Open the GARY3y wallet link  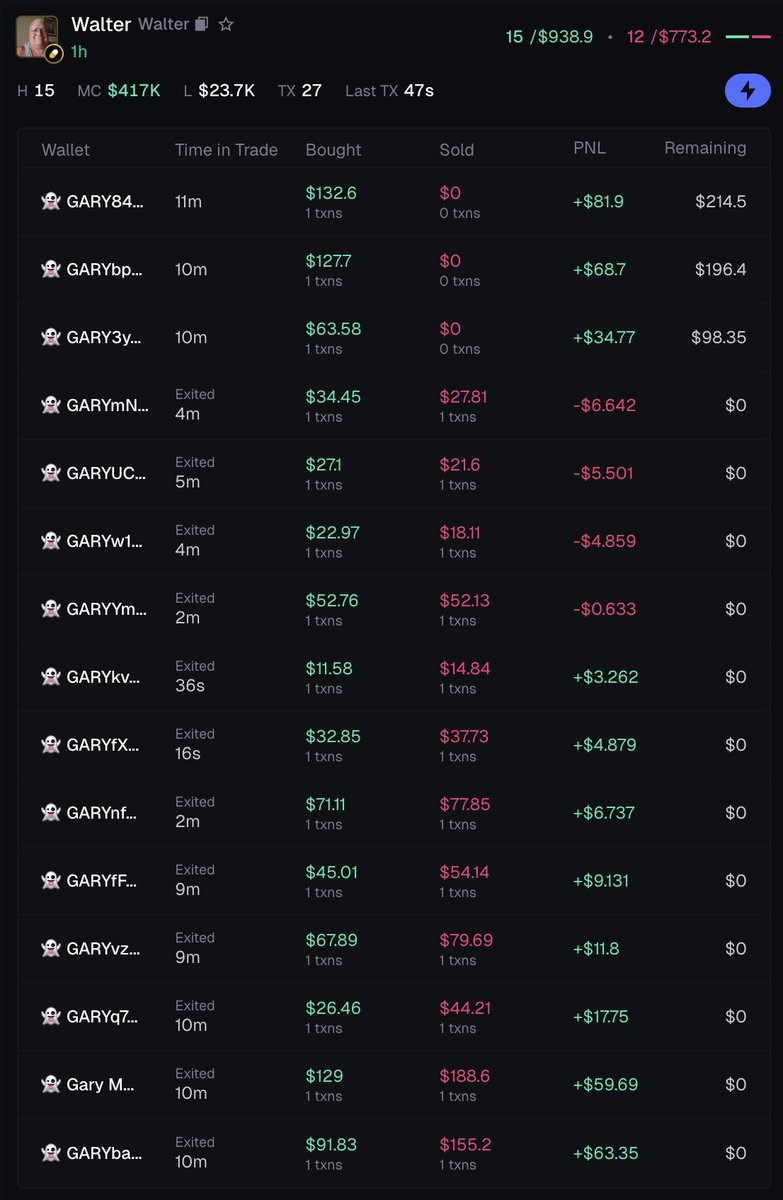pyautogui.click(x=104, y=338)
